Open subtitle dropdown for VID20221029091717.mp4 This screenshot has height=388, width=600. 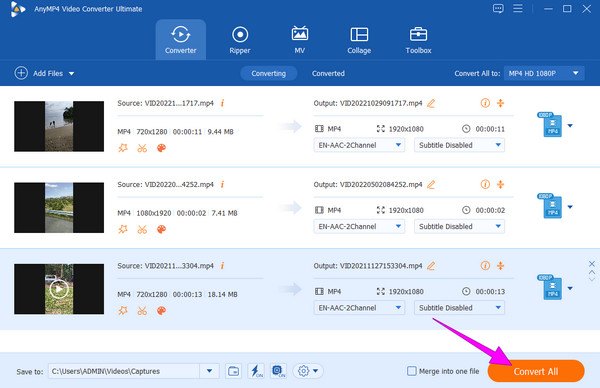point(459,145)
